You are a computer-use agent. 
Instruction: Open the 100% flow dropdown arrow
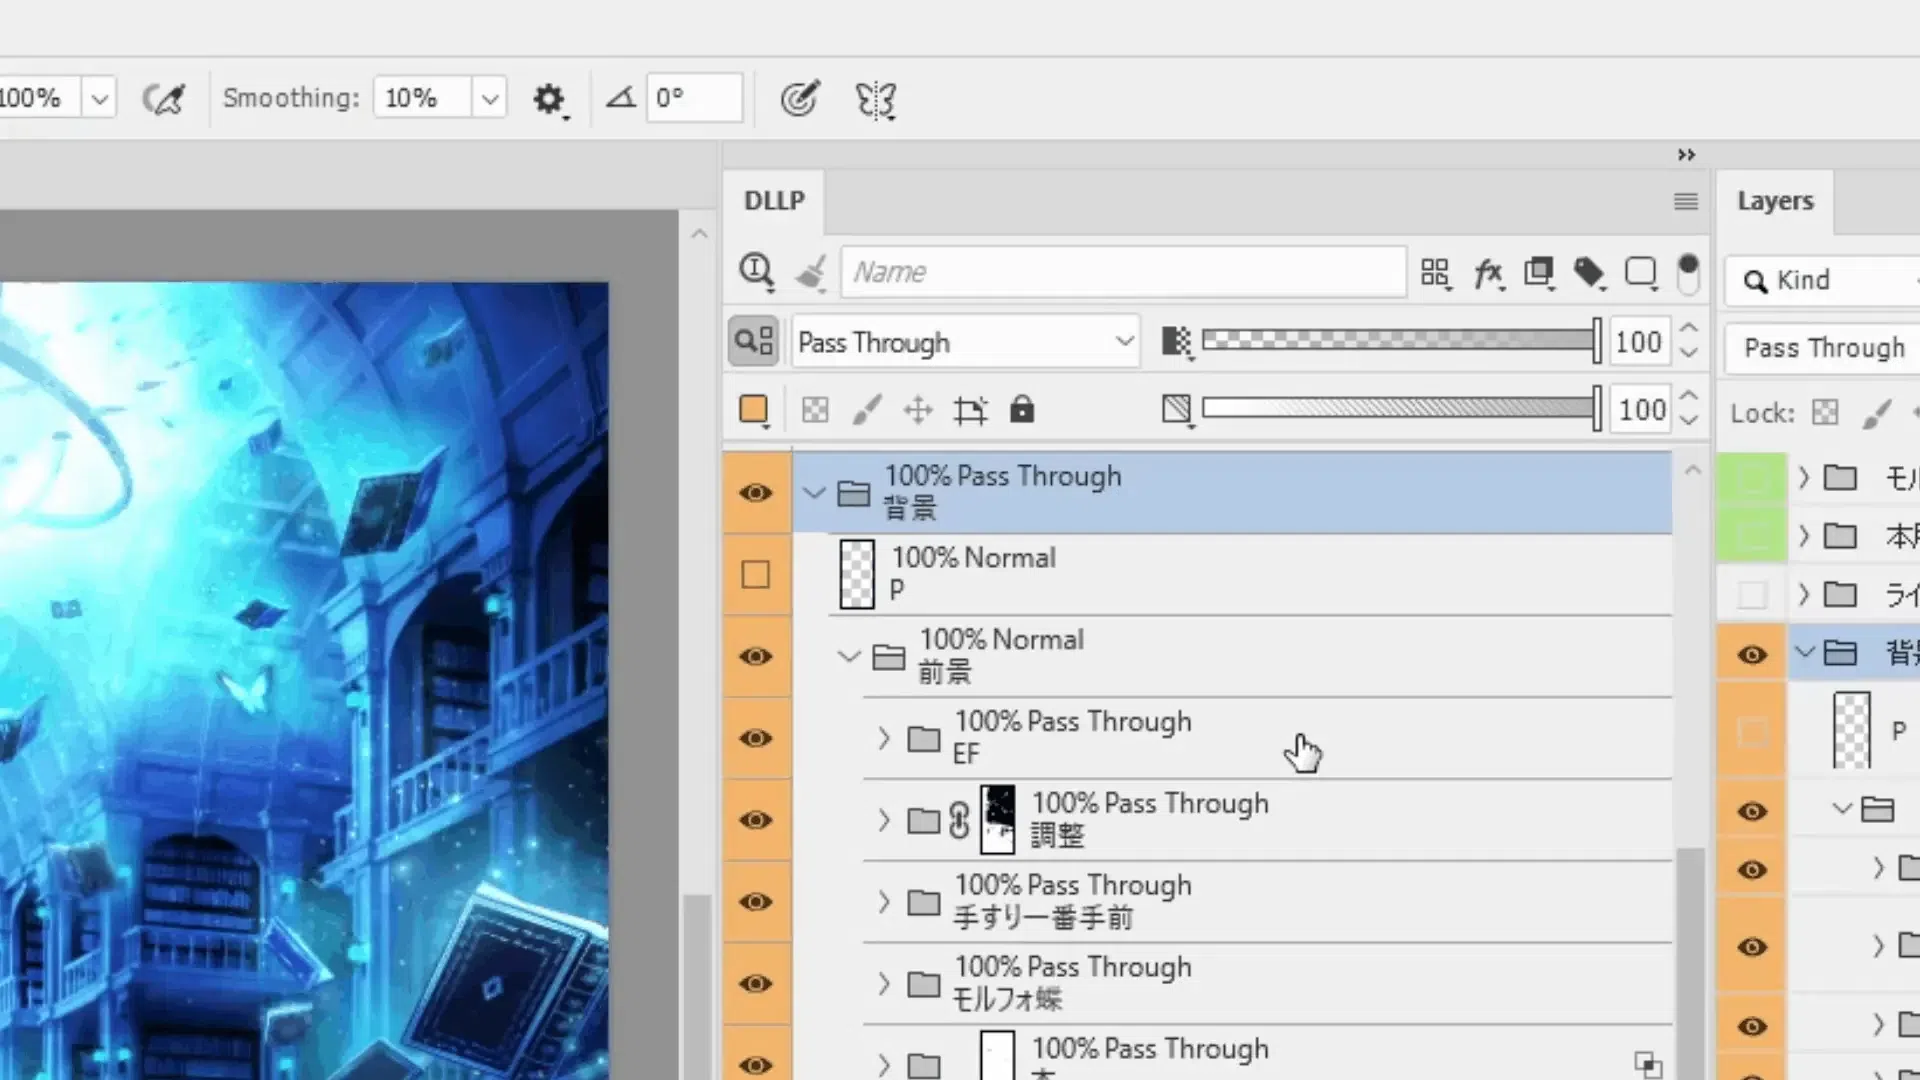coord(99,98)
